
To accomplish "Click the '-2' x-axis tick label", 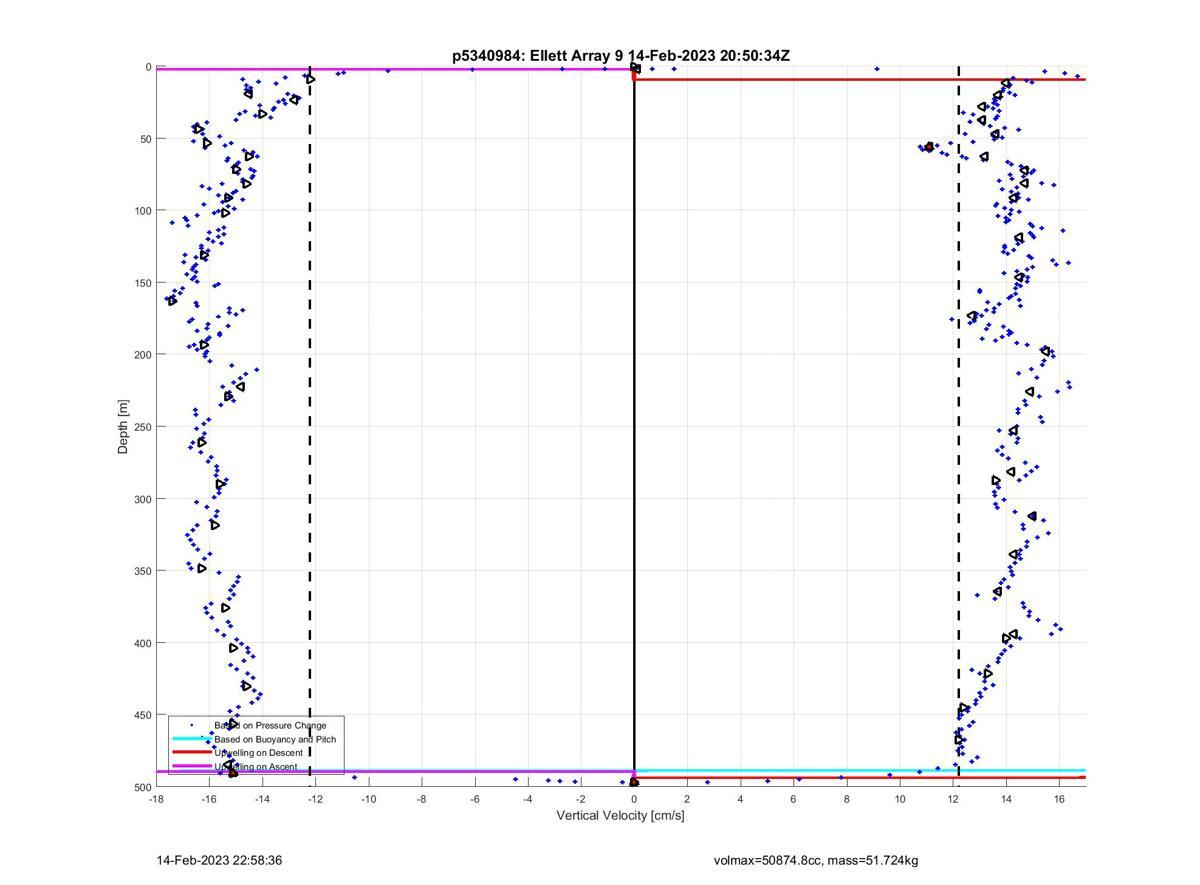I will [580, 799].
